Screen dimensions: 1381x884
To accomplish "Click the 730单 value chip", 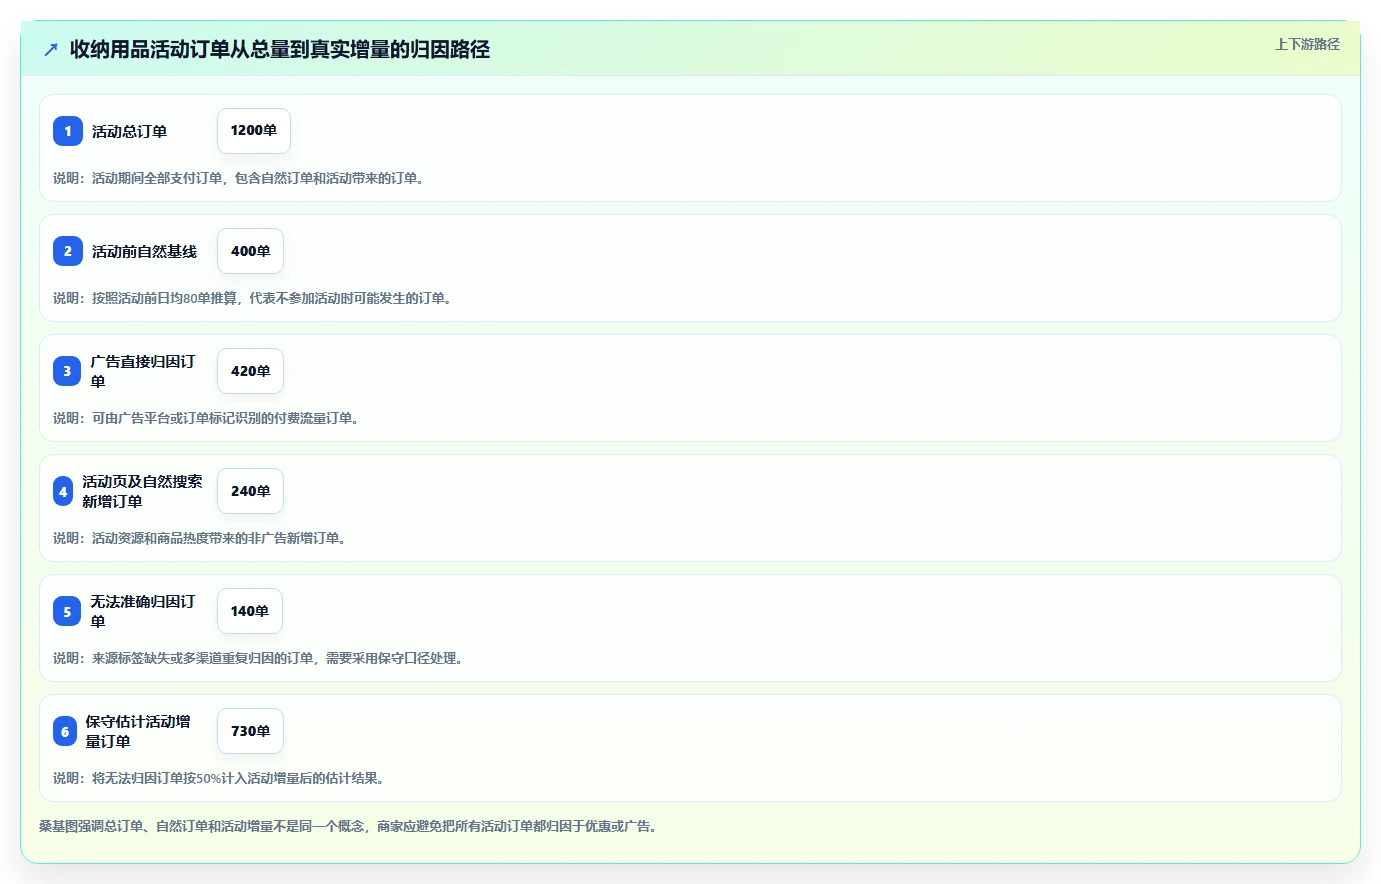I will pos(250,731).
